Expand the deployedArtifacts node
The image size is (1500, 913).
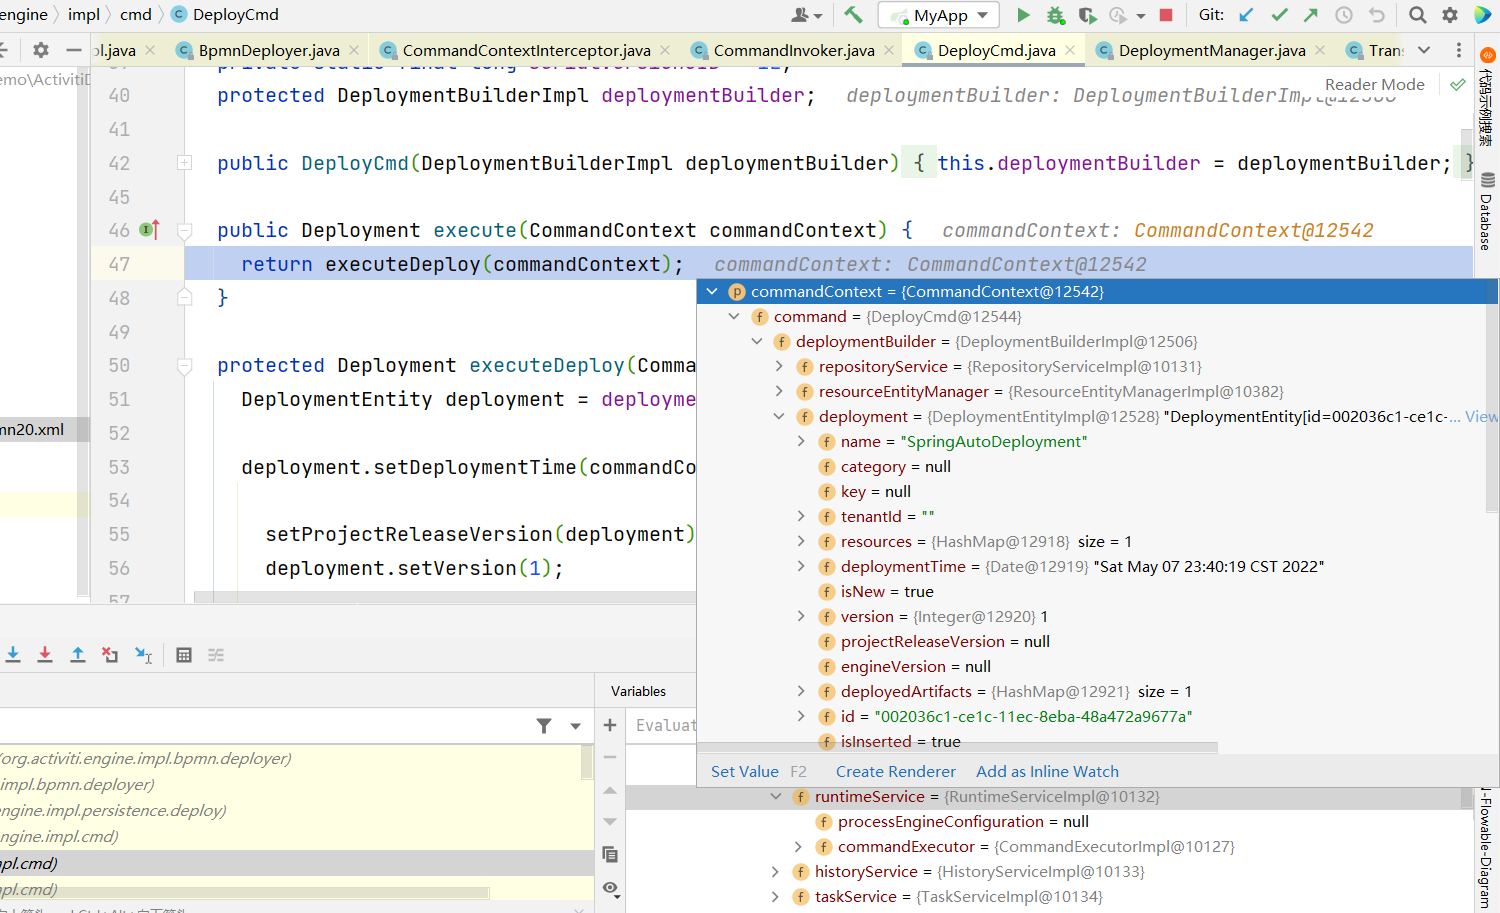pyautogui.click(x=801, y=692)
